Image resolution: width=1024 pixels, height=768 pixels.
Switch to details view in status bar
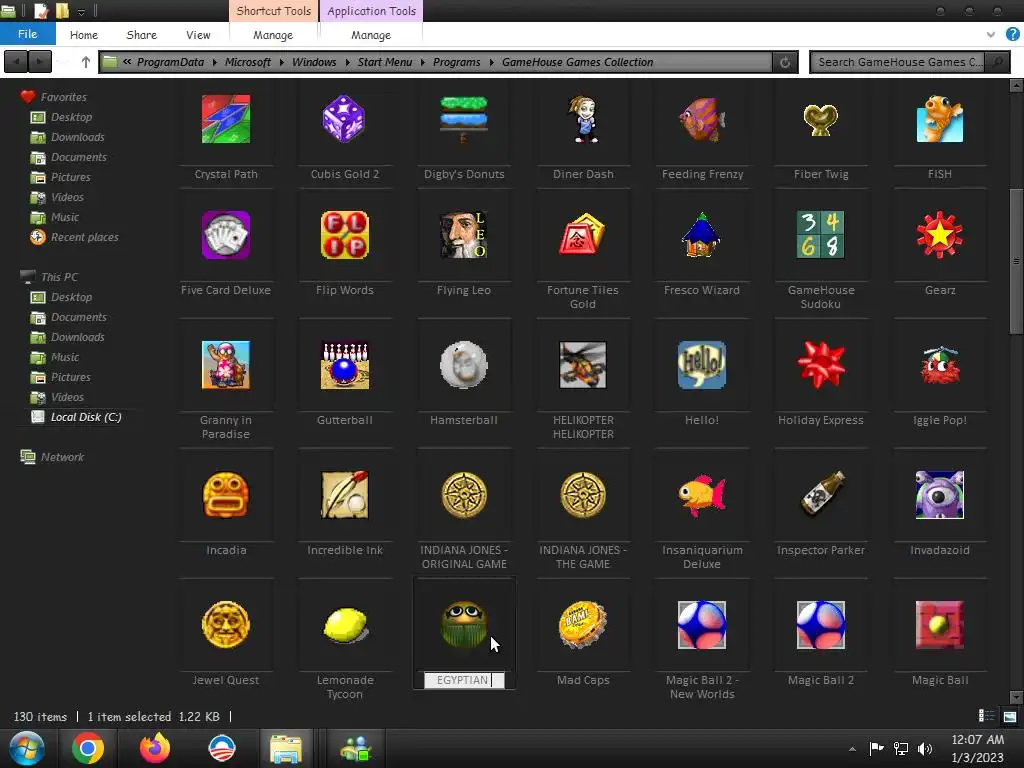(986, 716)
